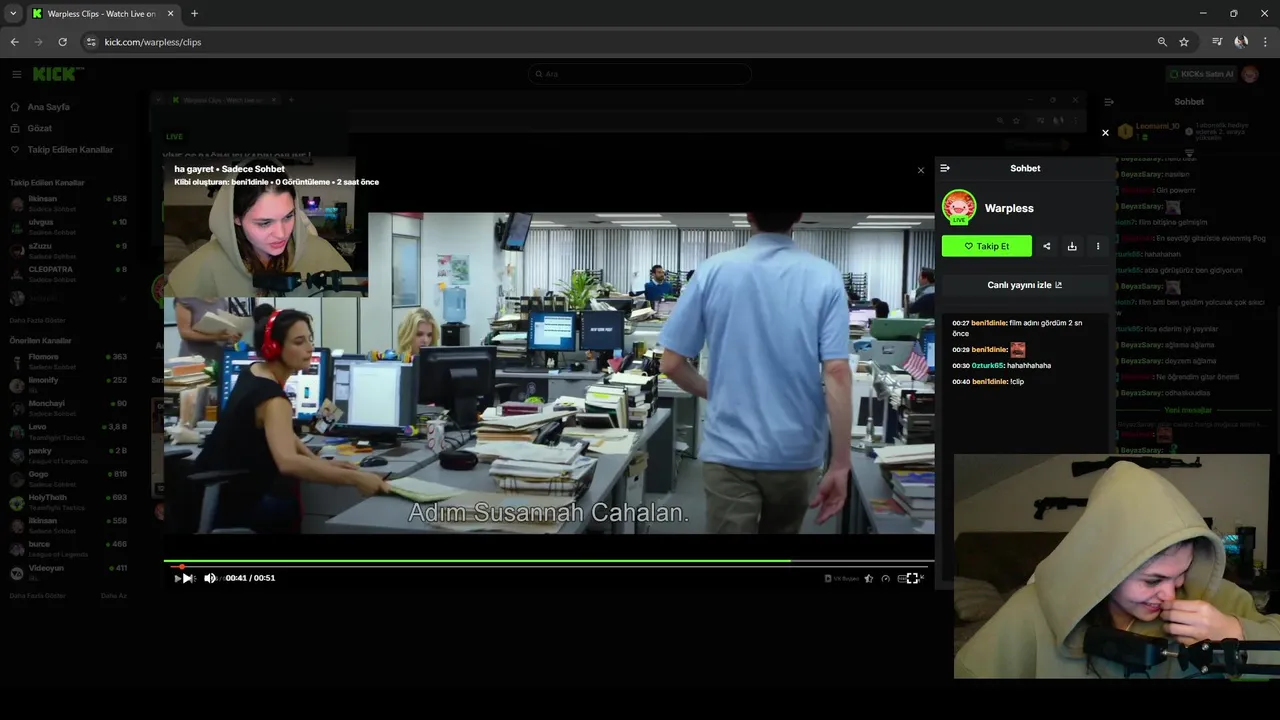Screen dimensions: 1280x720
Task: Open a new browser tab
Action: [x=194, y=14]
